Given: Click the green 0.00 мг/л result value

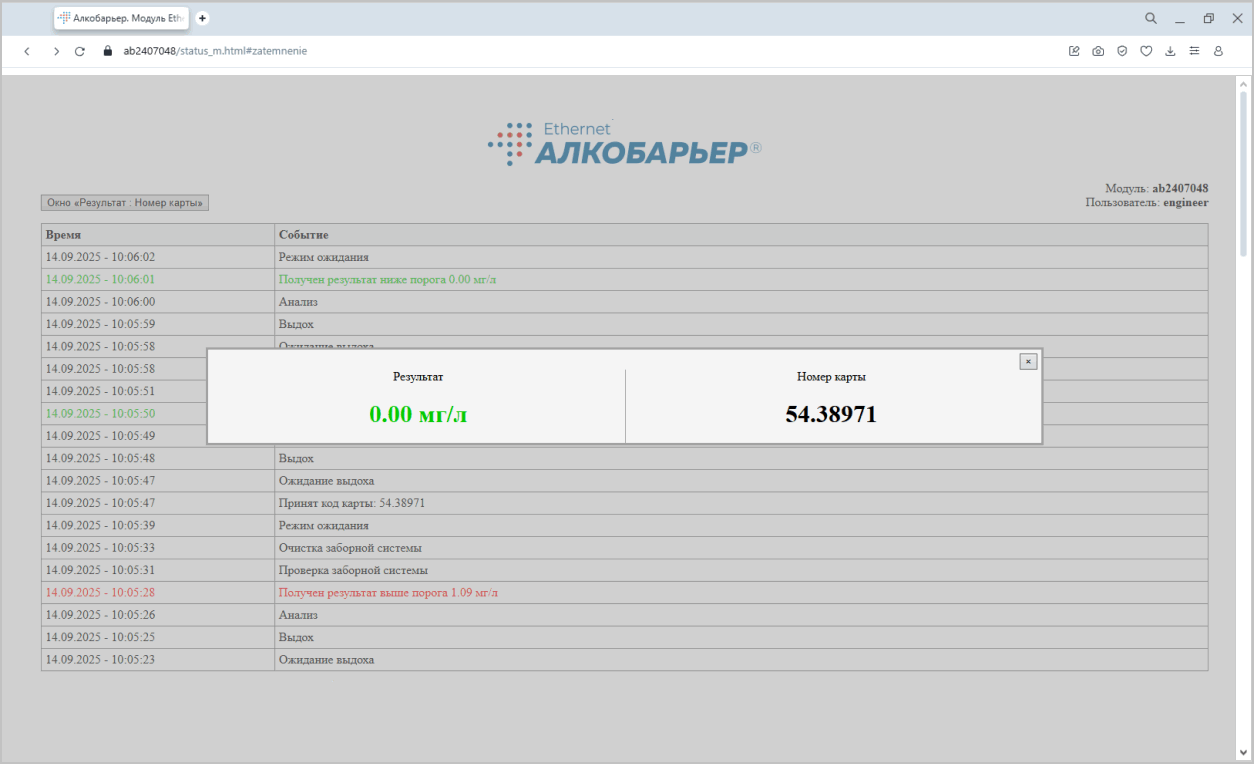Looking at the screenshot, I should (x=418, y=414).
